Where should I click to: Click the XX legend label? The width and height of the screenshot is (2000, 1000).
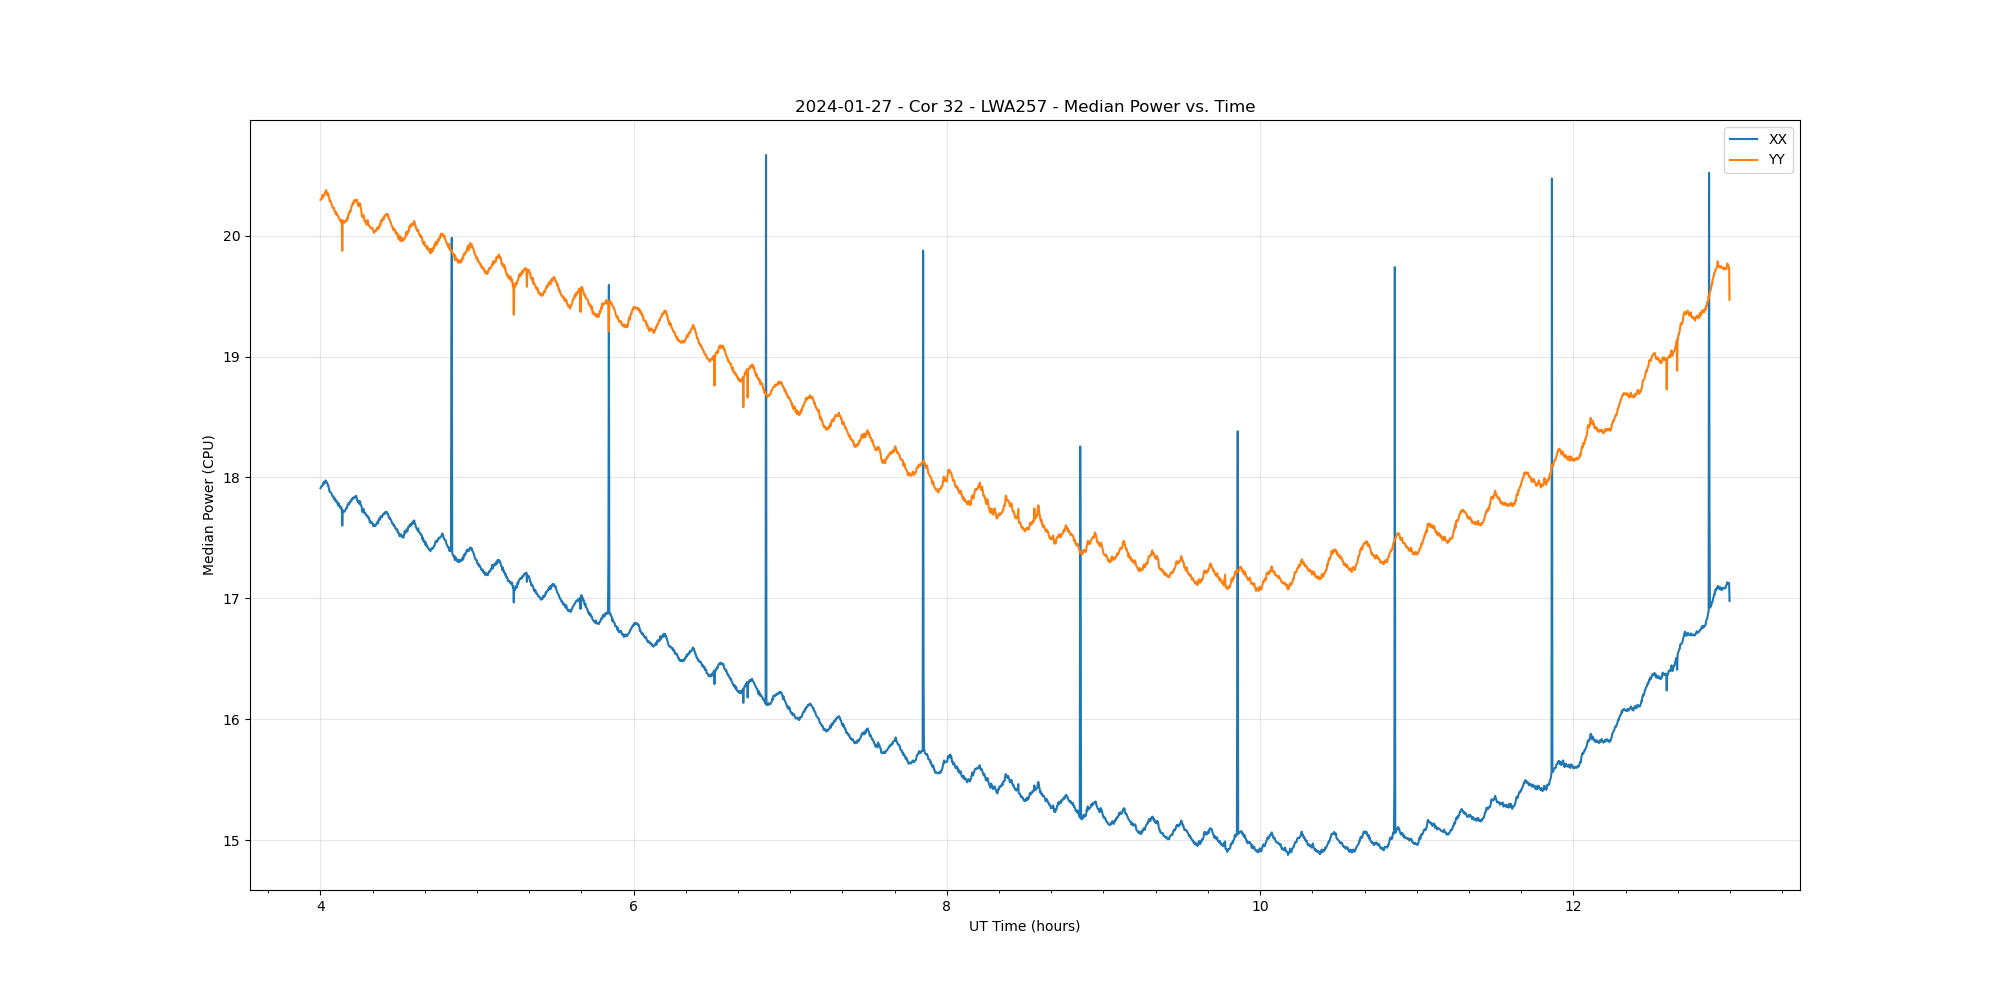pyautogui.click(x=1777, y=140)
